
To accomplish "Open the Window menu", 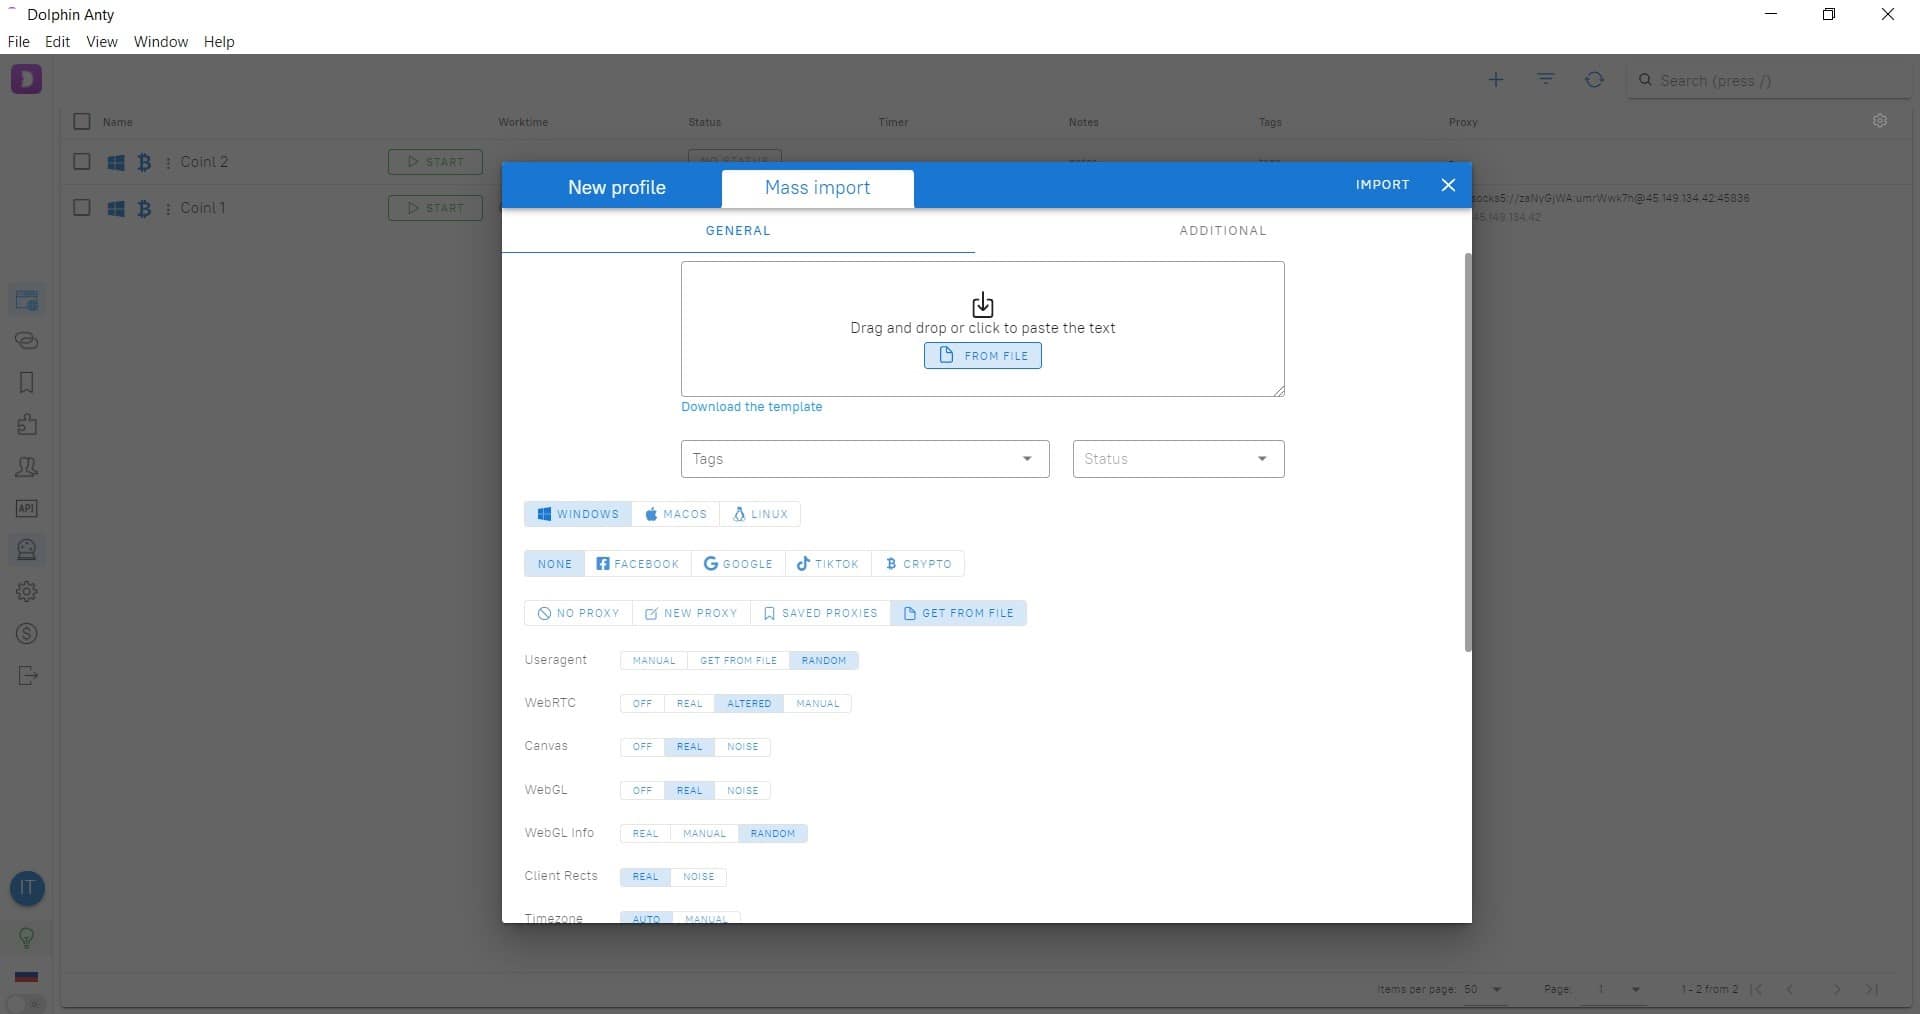I will click(161, 42).
